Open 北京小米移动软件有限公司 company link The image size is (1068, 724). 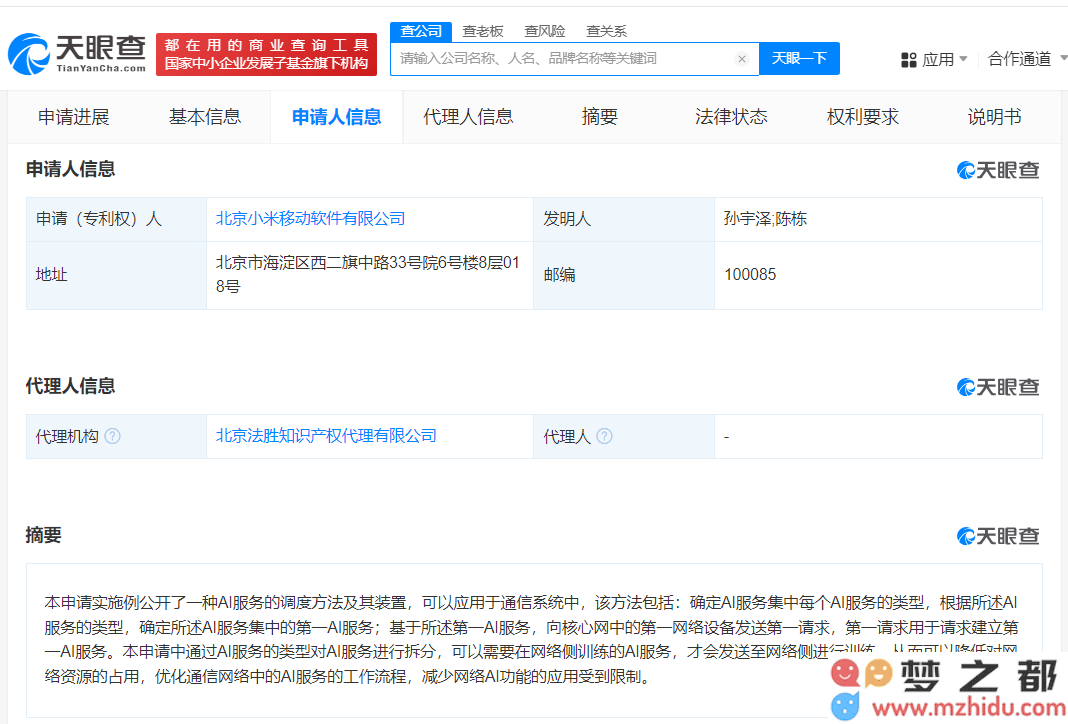coord(311,219)
